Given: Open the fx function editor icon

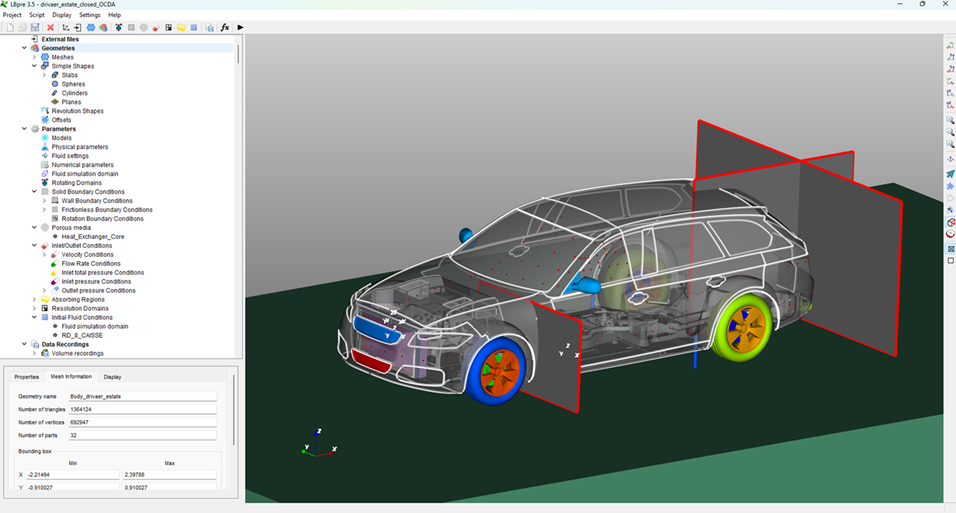Looking at the screenshot, I should tap(225, 27).
